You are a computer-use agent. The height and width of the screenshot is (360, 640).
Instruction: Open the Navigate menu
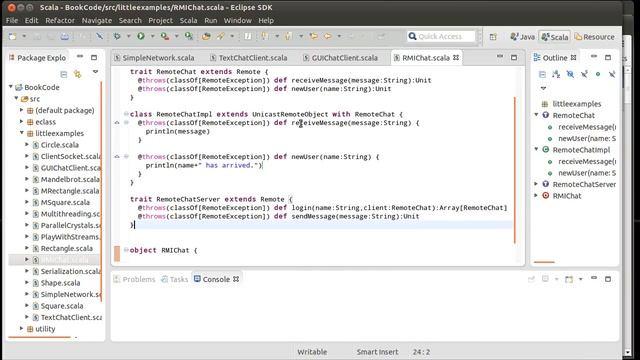(97, 20)
